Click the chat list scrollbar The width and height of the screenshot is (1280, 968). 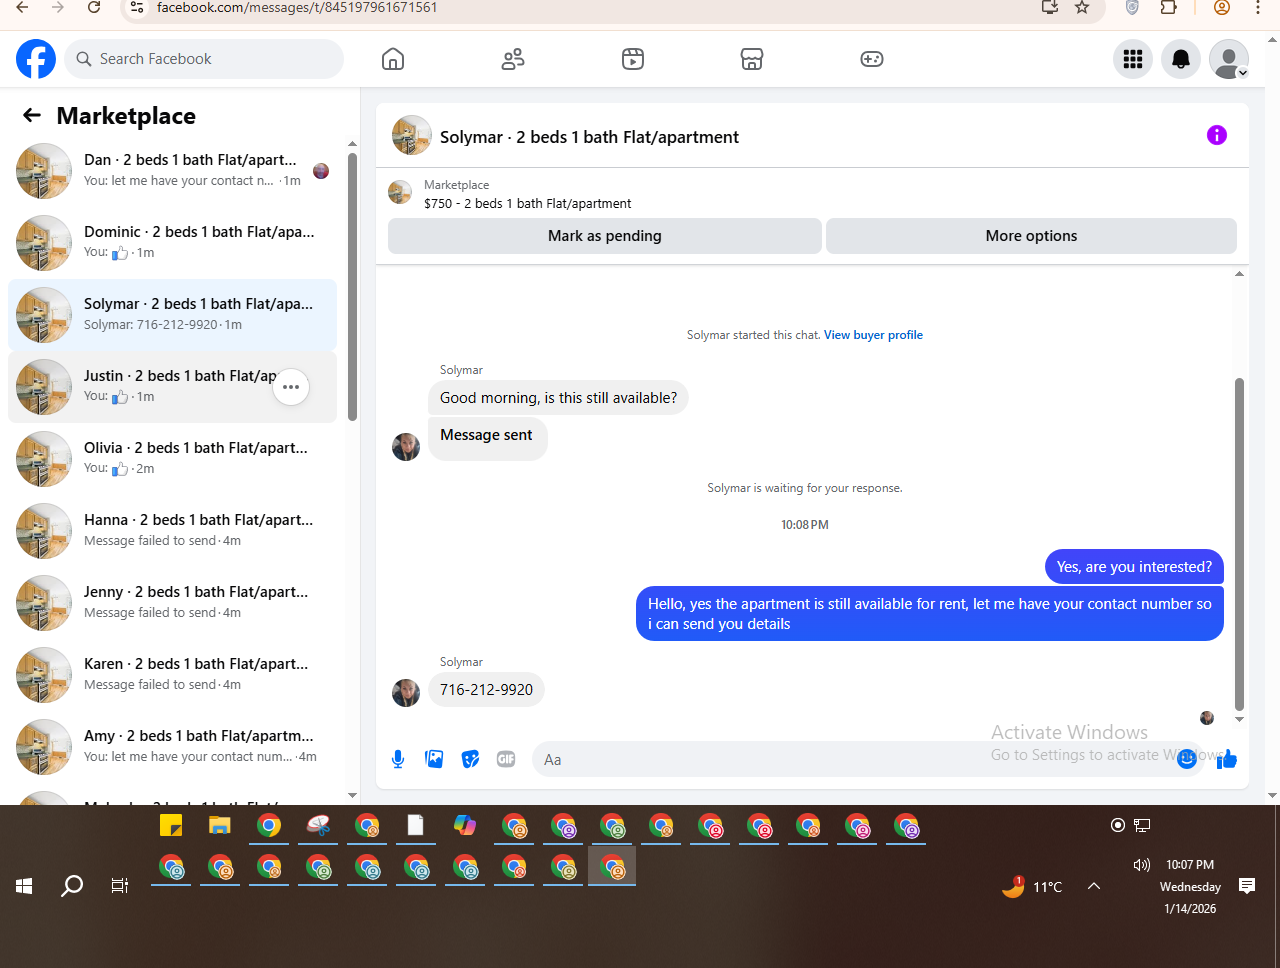[352, 287]
